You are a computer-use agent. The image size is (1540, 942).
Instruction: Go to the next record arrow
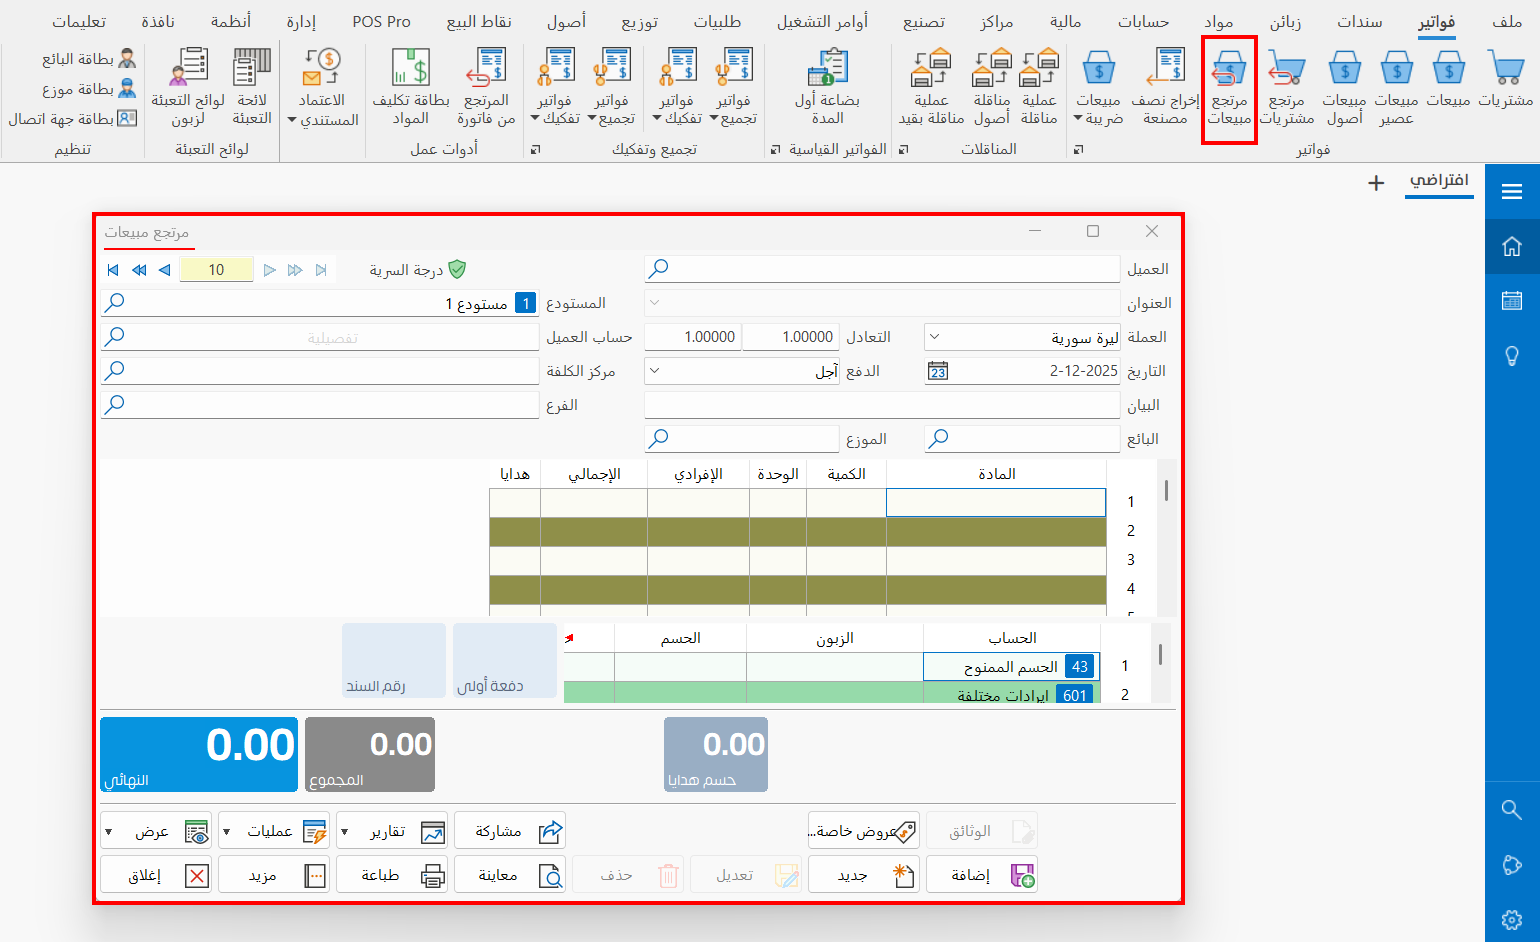pyautogui.click(x=165, y=270)
